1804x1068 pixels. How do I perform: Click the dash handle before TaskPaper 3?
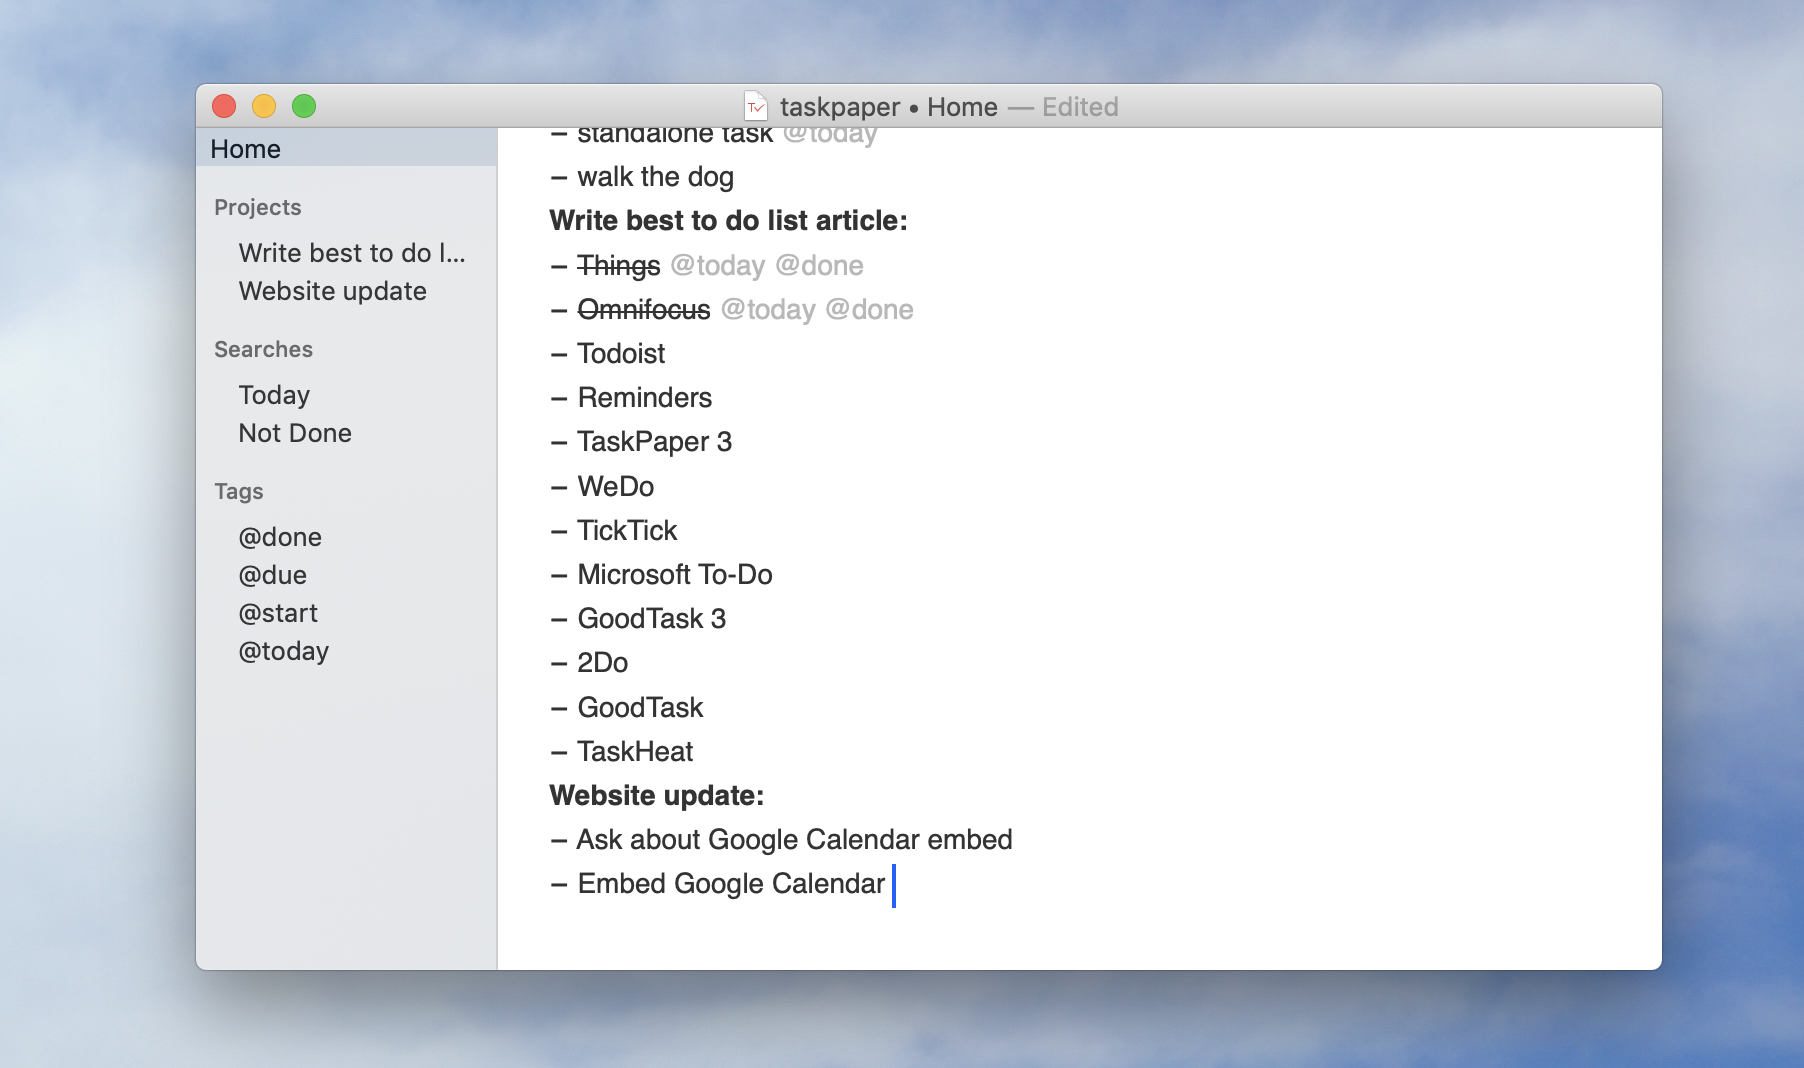pos(559,442)
